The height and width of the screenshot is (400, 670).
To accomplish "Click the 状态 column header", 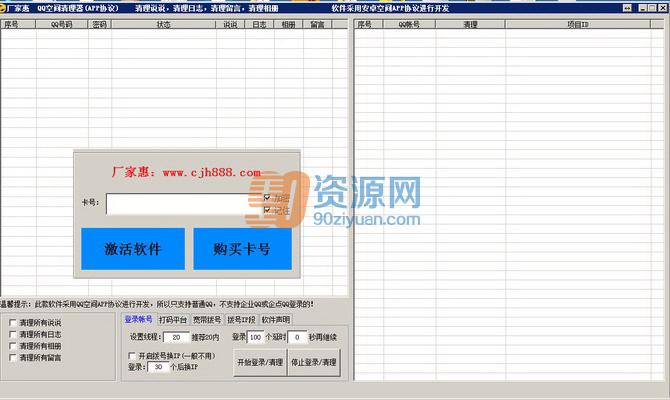I will coord(164,24).
